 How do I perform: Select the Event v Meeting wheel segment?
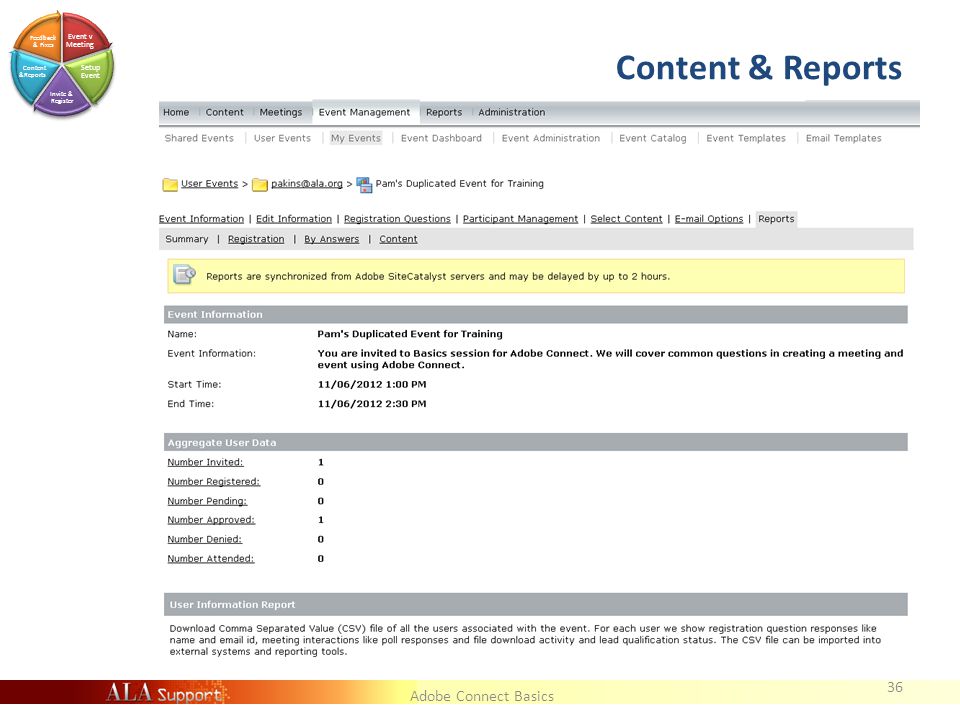coord(82,38)
